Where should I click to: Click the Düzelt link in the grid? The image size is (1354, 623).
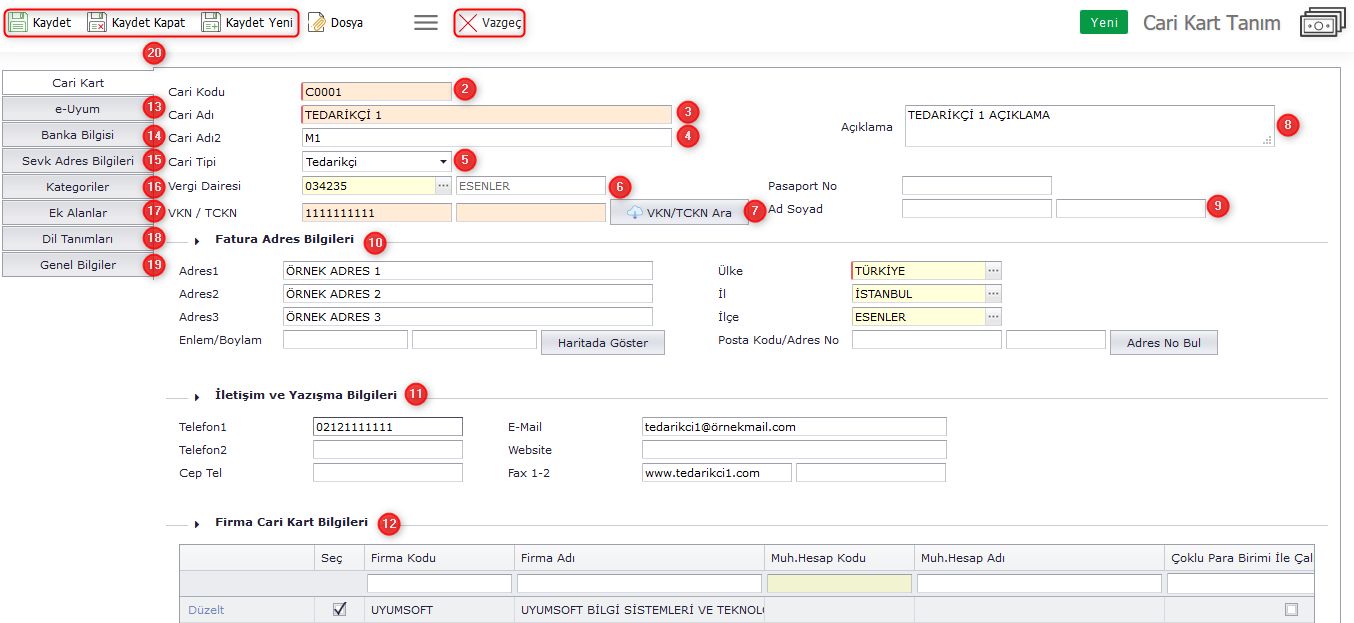click(x=206, y=609)
